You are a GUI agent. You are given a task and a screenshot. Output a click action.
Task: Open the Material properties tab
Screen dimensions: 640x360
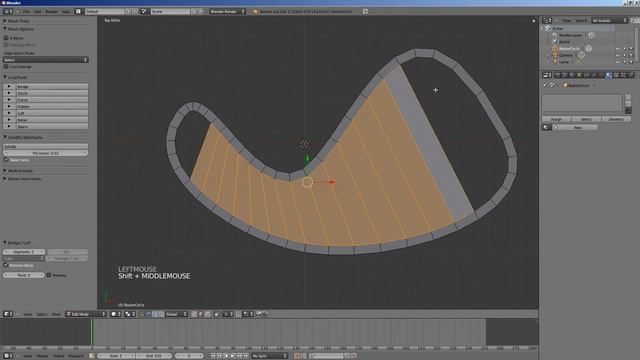tap(609, 75)
